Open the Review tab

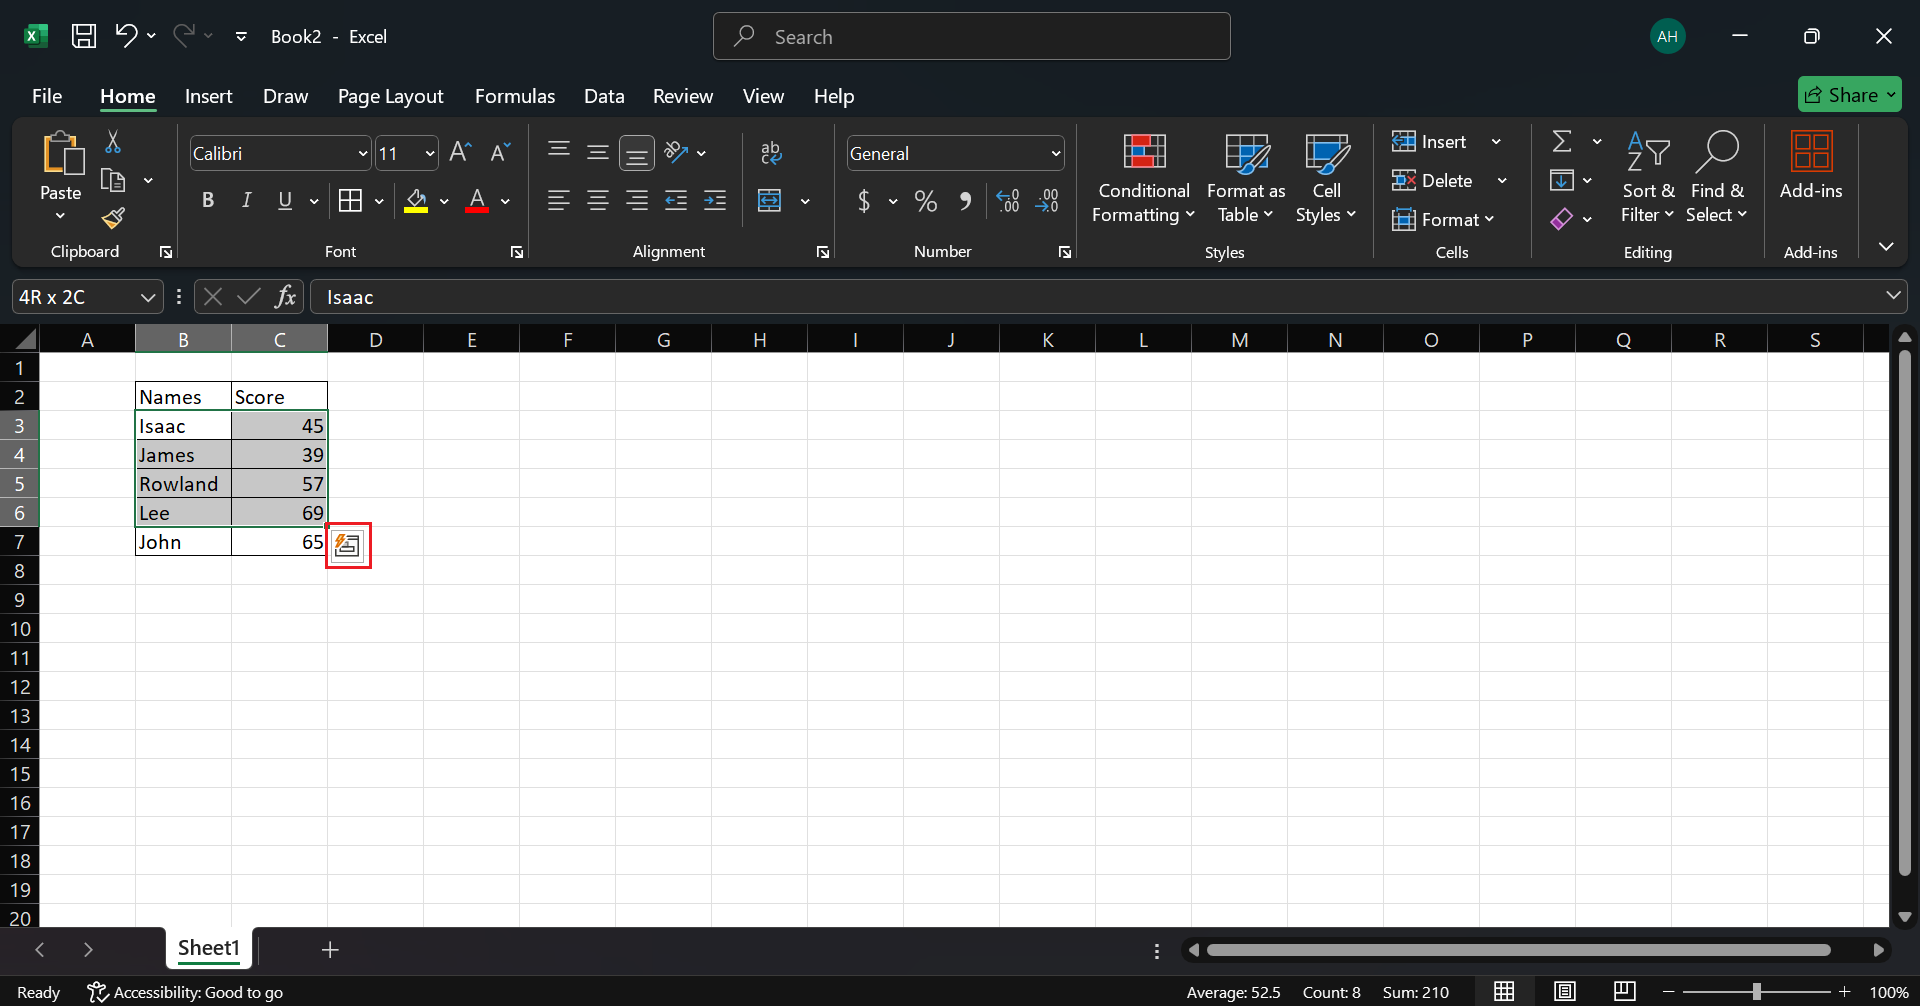(x=682, y=96)
